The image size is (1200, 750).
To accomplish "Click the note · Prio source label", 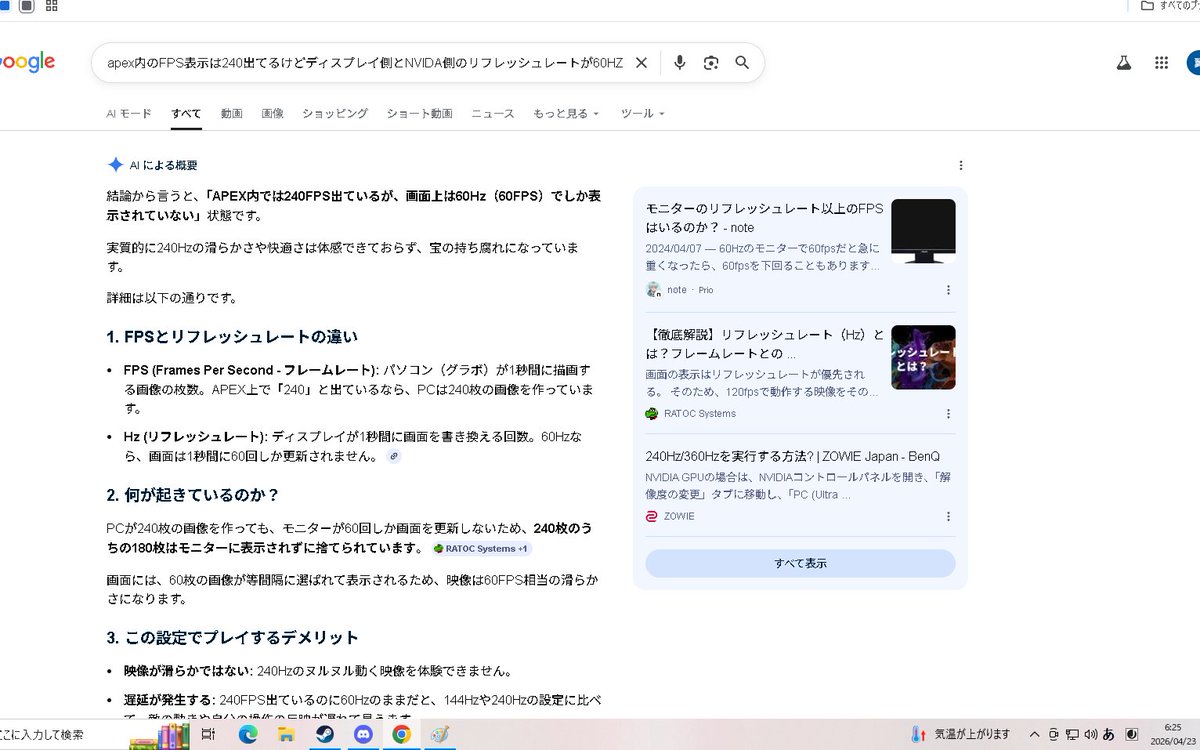I will 690,290.
